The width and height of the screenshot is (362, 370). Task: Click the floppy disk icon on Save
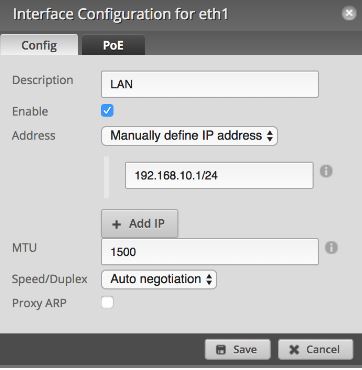click(221, 350)
